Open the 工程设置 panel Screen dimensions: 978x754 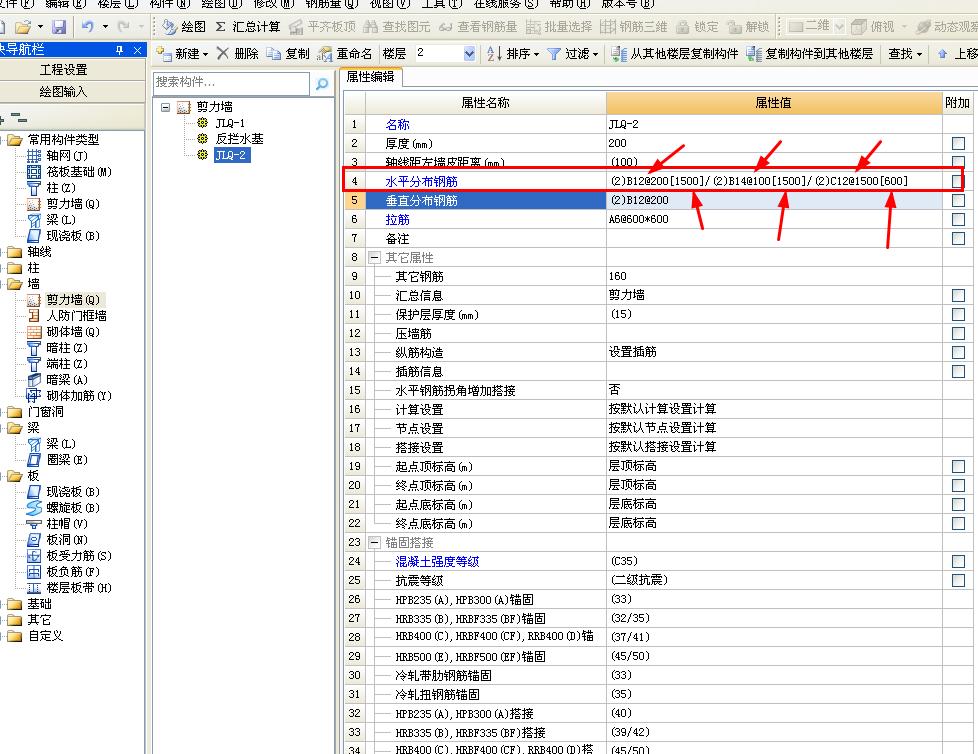click(63, 70)
